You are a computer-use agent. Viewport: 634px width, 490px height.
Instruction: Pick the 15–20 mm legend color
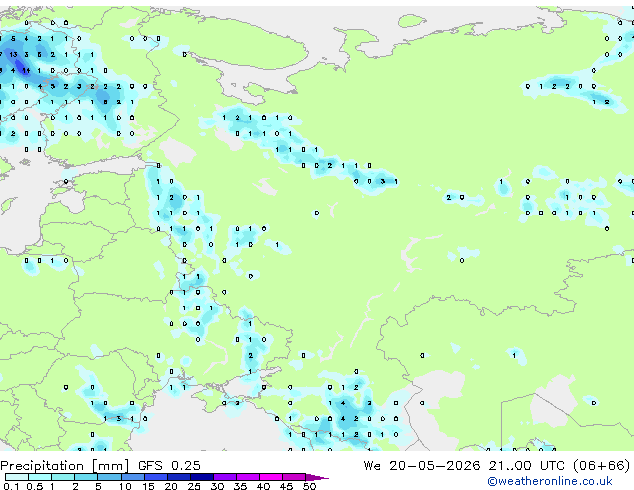coord(155,477)
